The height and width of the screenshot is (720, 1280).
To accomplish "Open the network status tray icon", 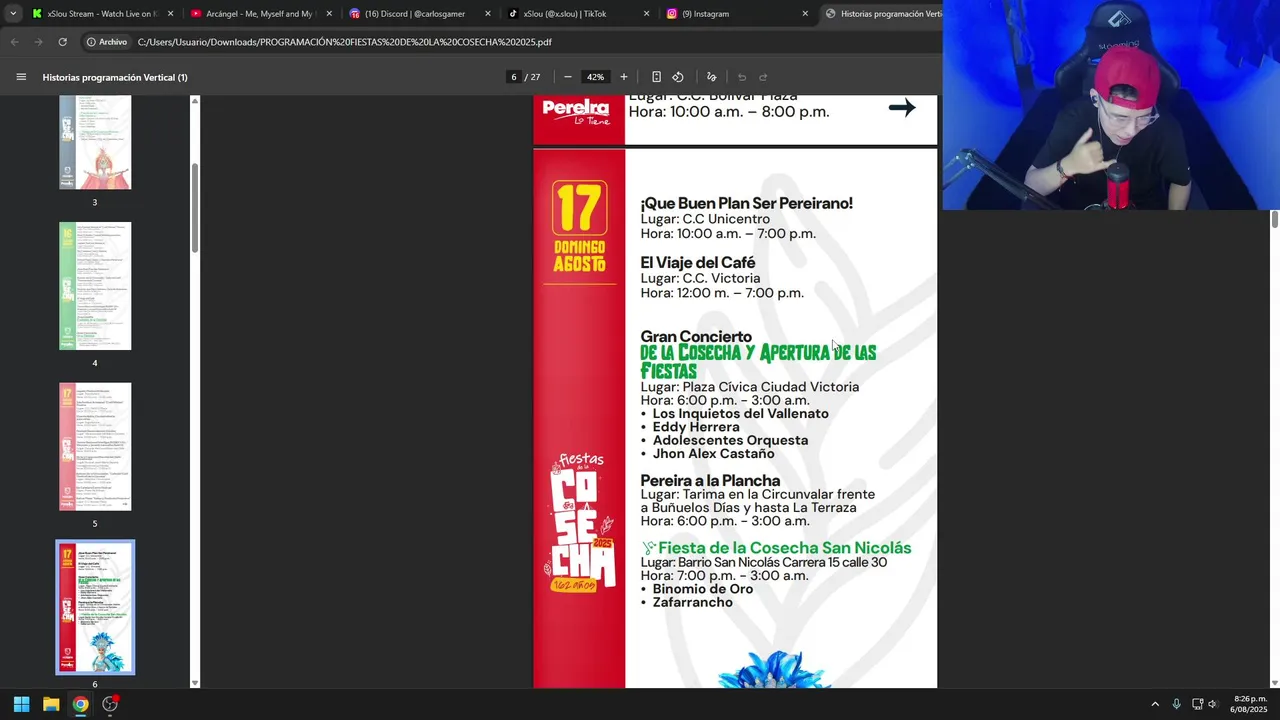I will (1197, 704).
